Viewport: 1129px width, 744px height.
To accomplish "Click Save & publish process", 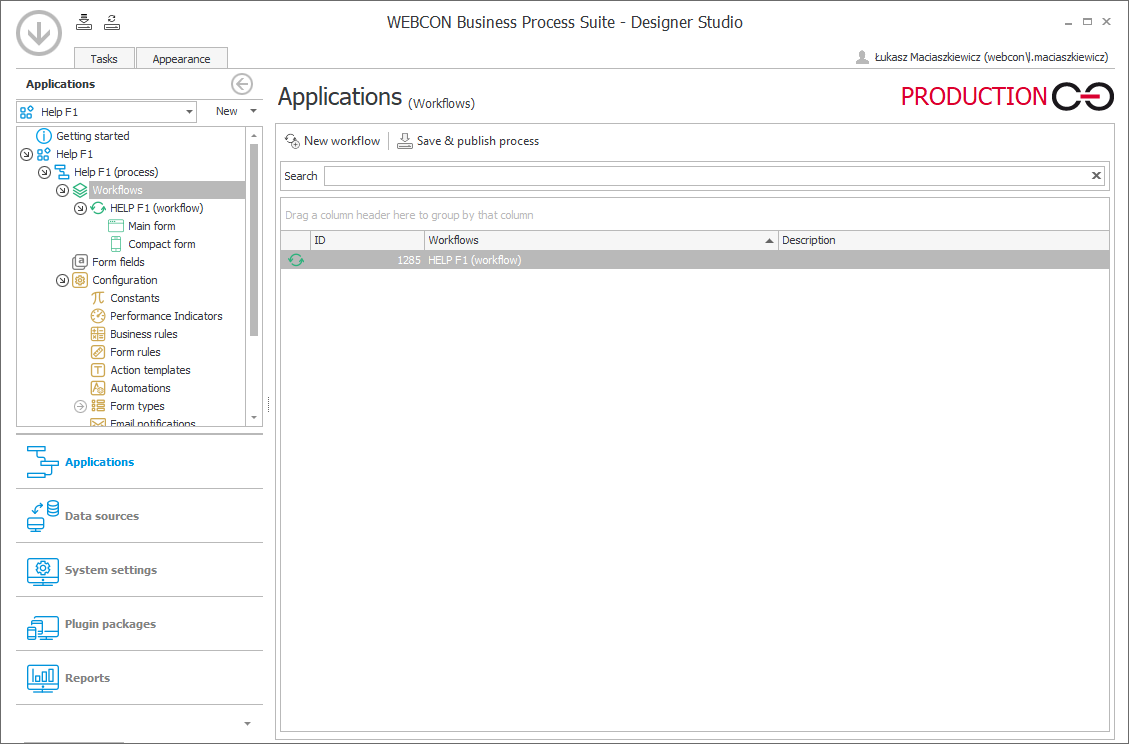I will point(468,141).
